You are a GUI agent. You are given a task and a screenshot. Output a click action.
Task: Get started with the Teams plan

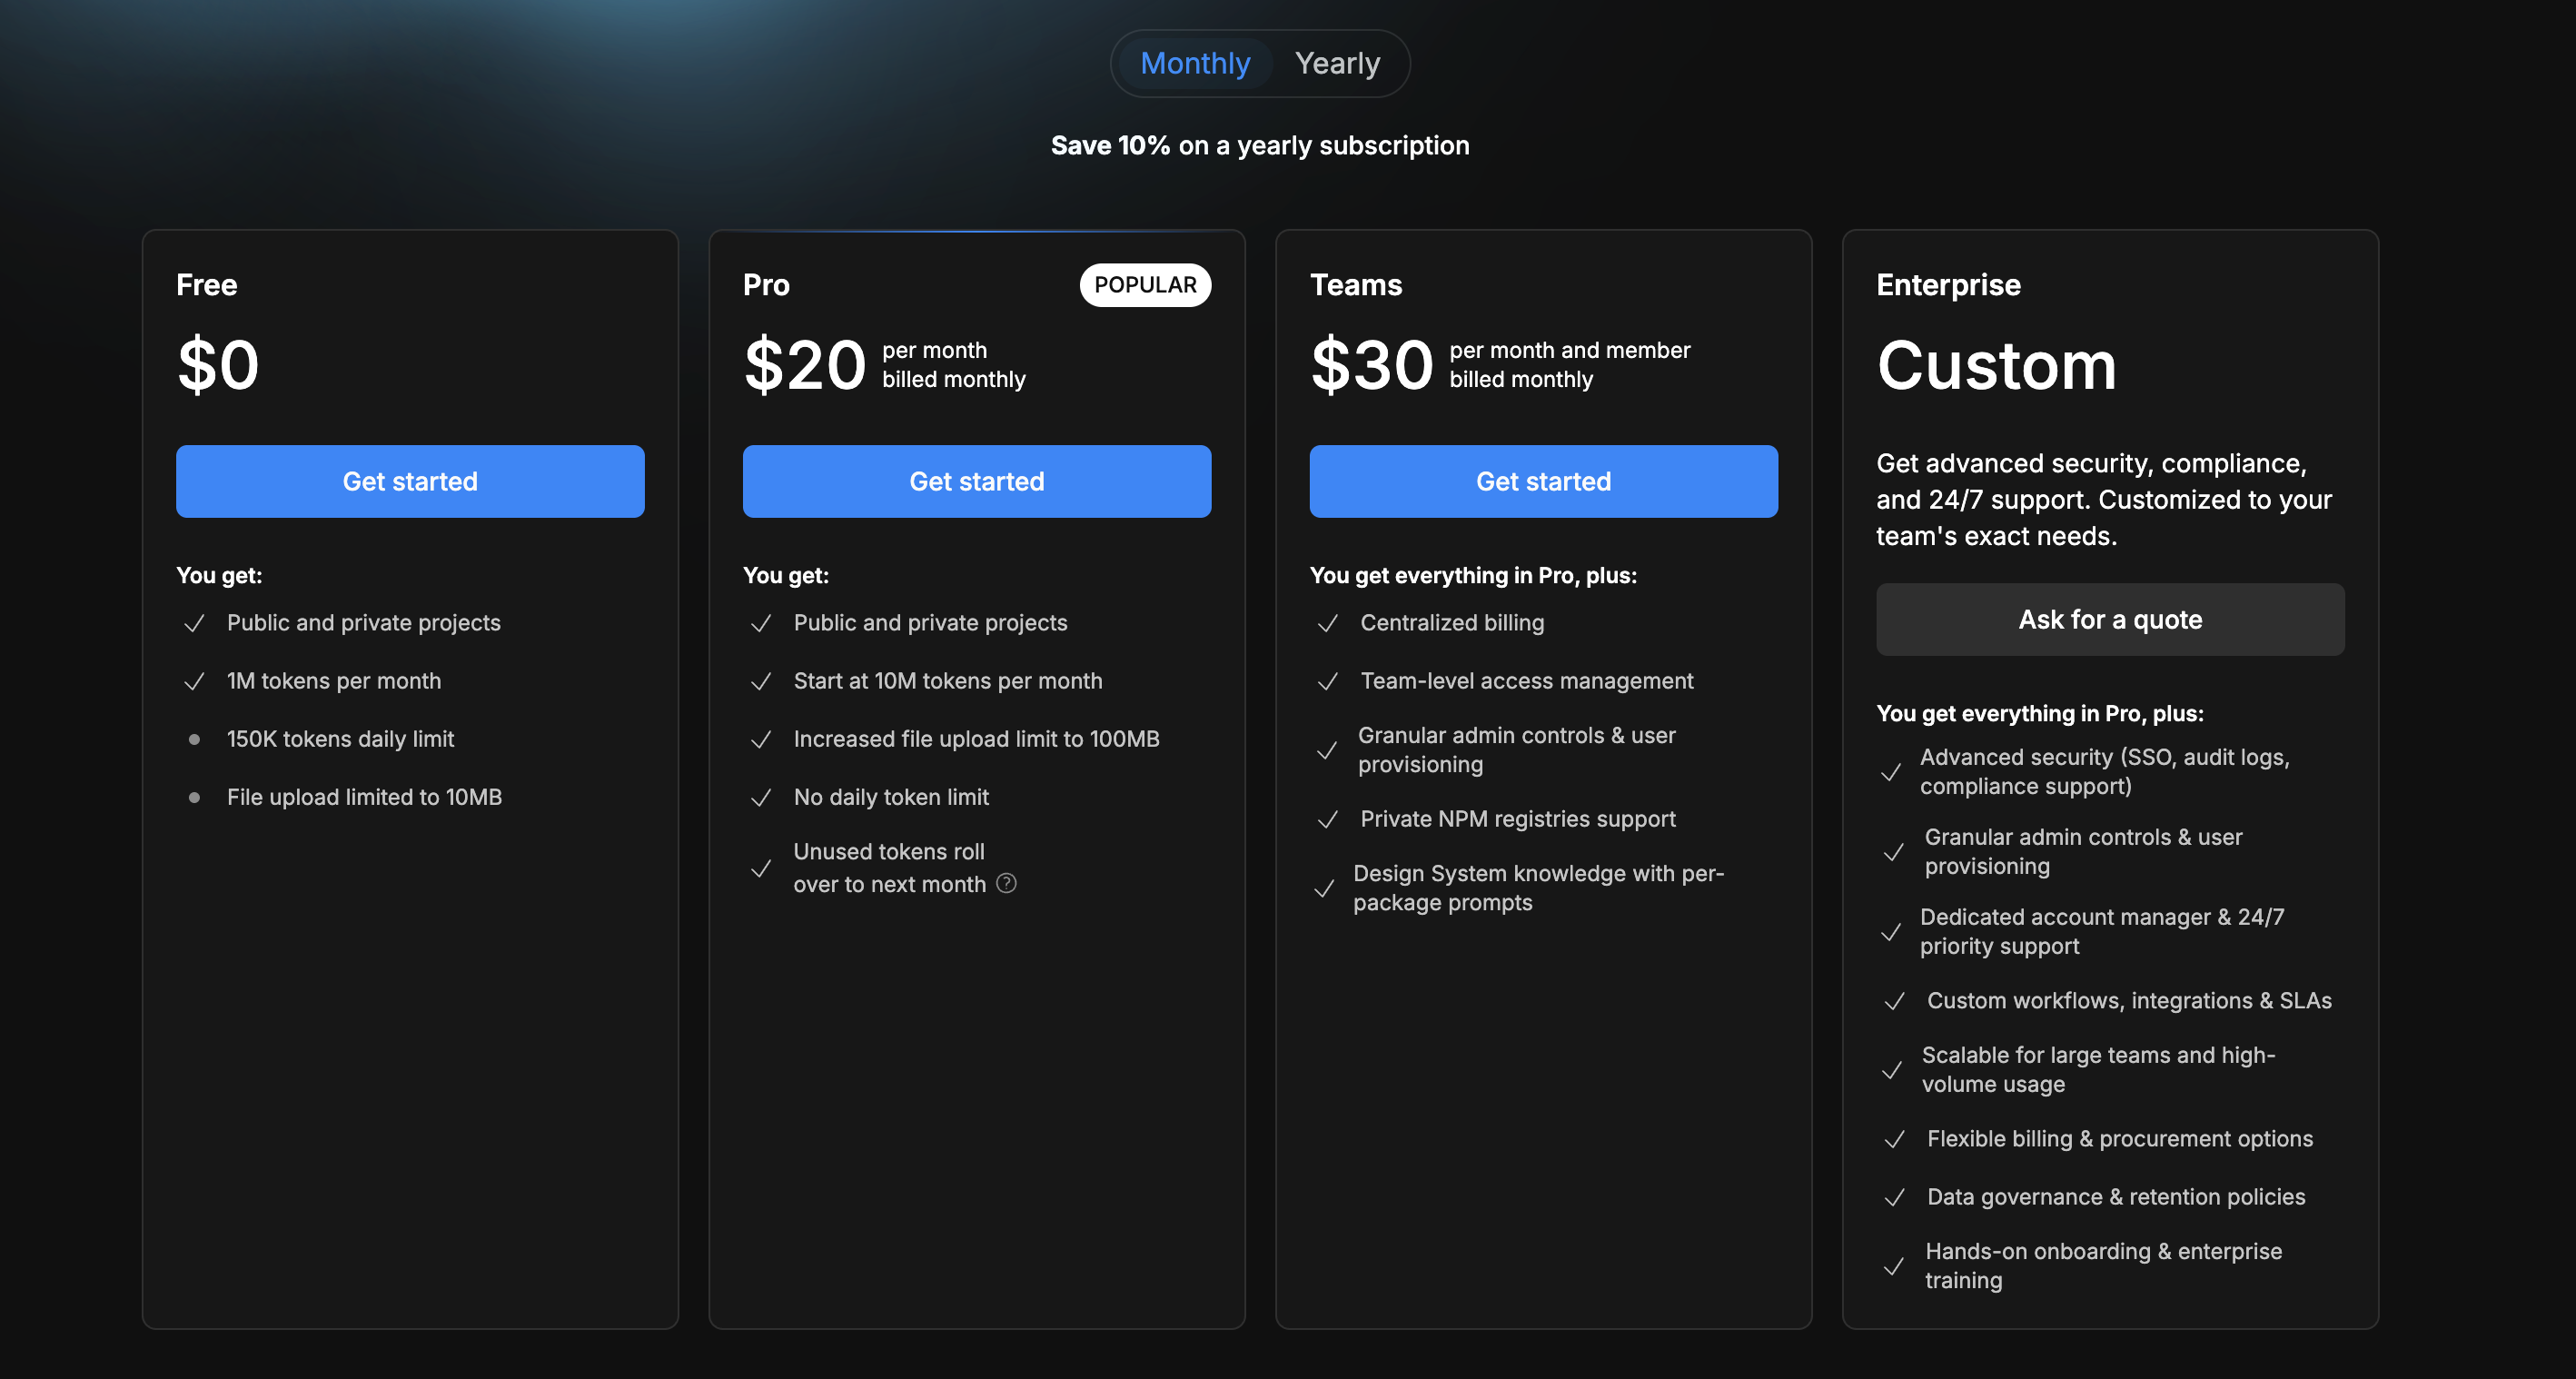(1543, 481)
